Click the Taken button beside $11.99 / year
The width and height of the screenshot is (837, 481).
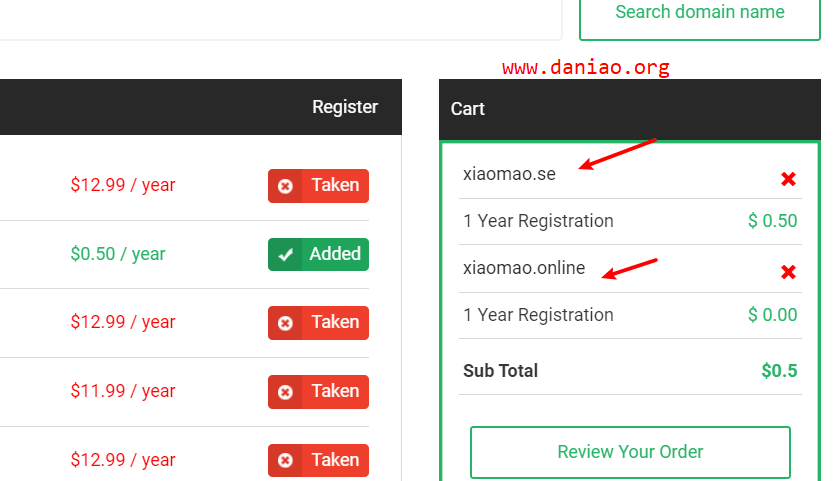click(318, 391)
